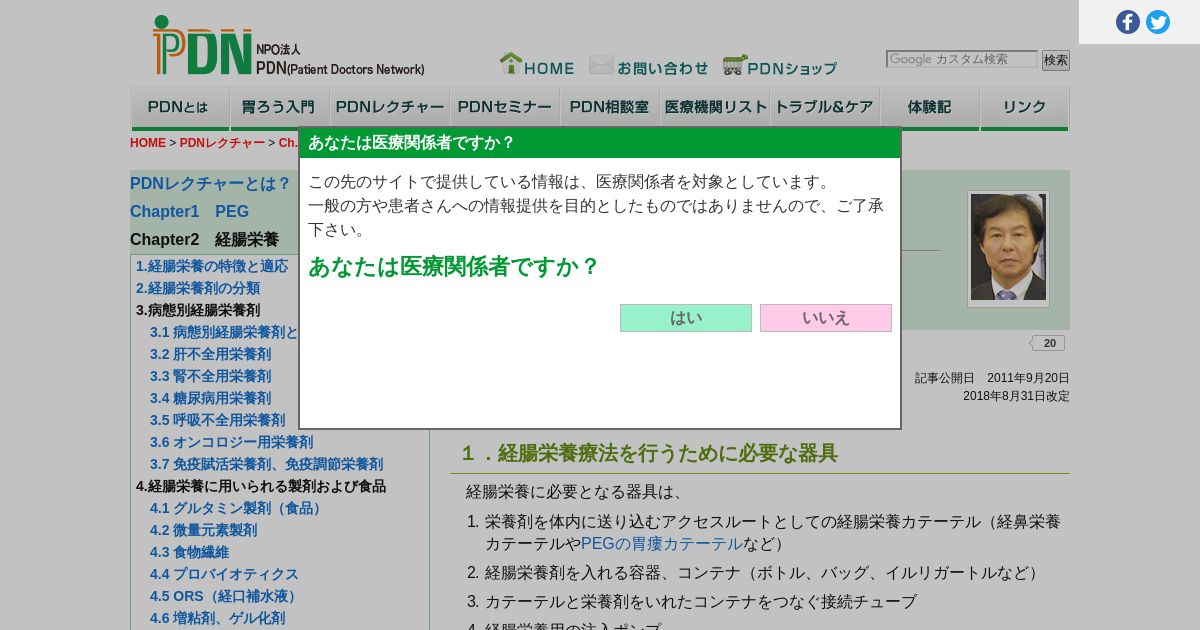Viewport: 1200px width, 630px height.
Task: Open お問い合わせ contact link with envelope icon
Action: pos(648,66)
